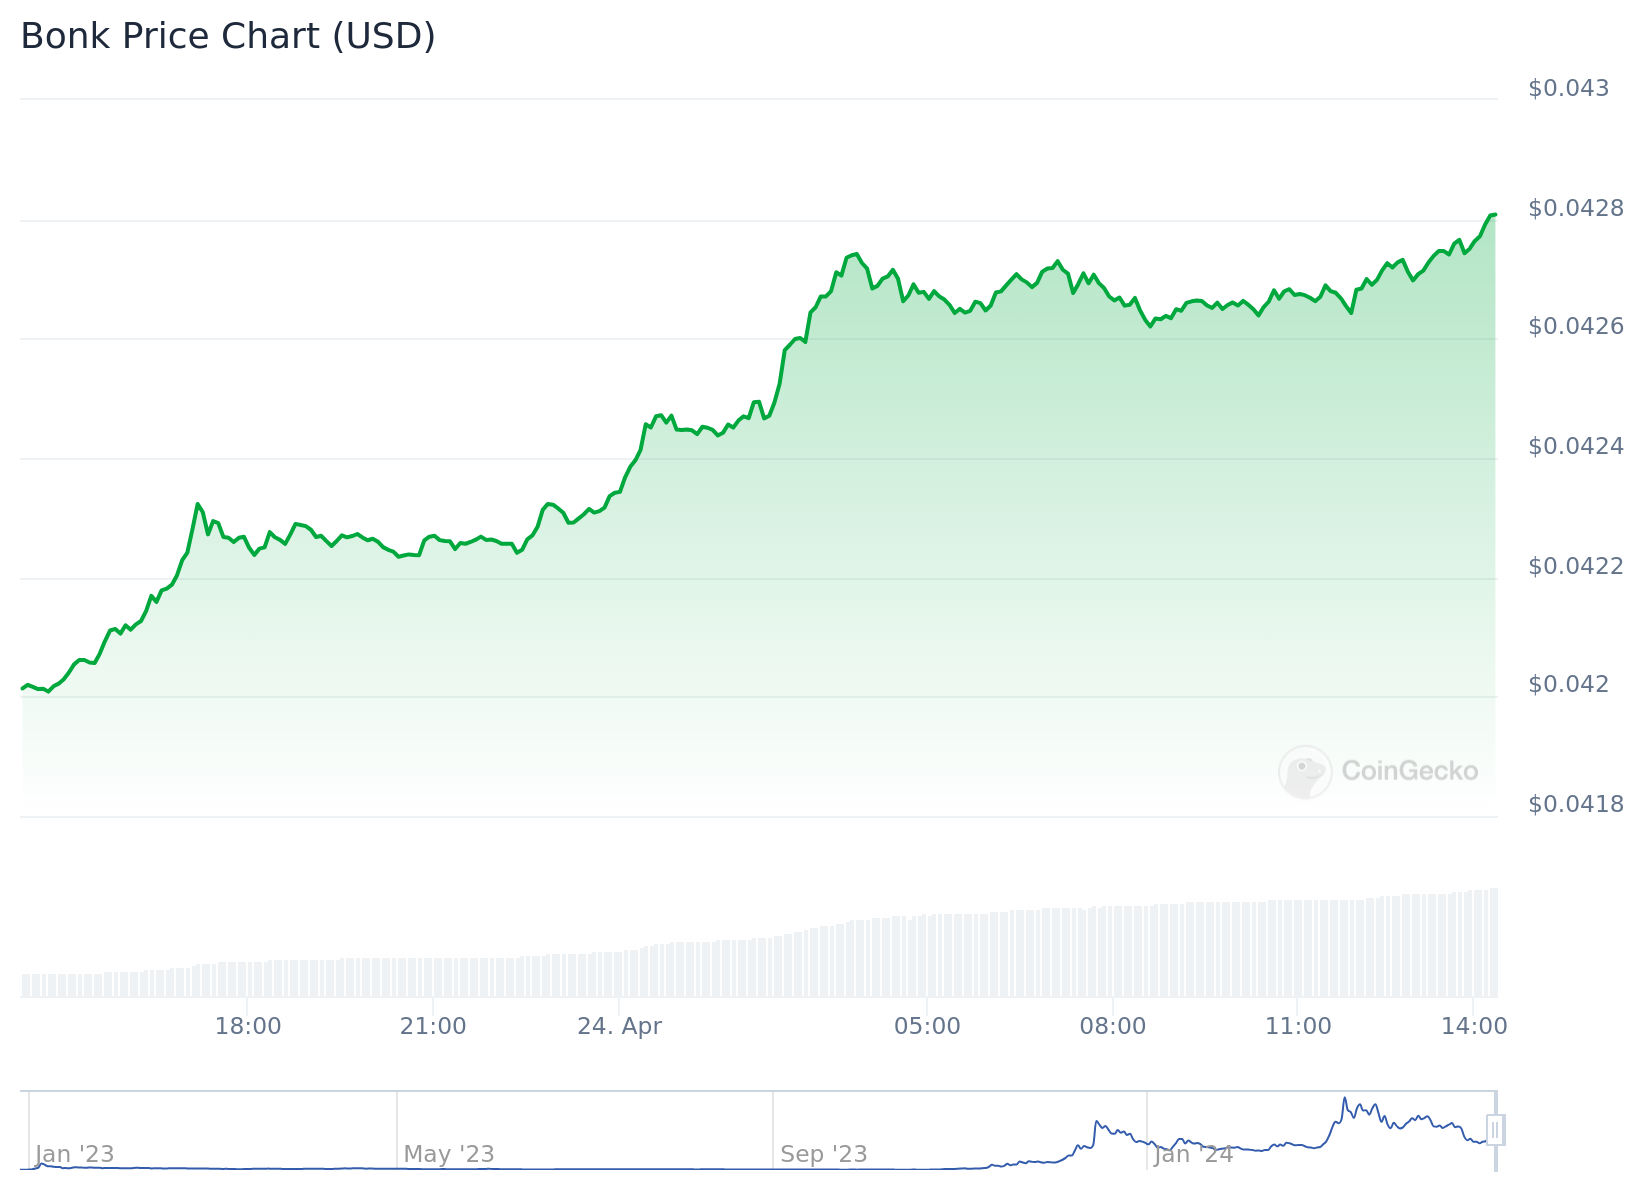Click the 11:00 time axis label
This screenshot has height=1200, width=1644.
pos(1298,1026)
